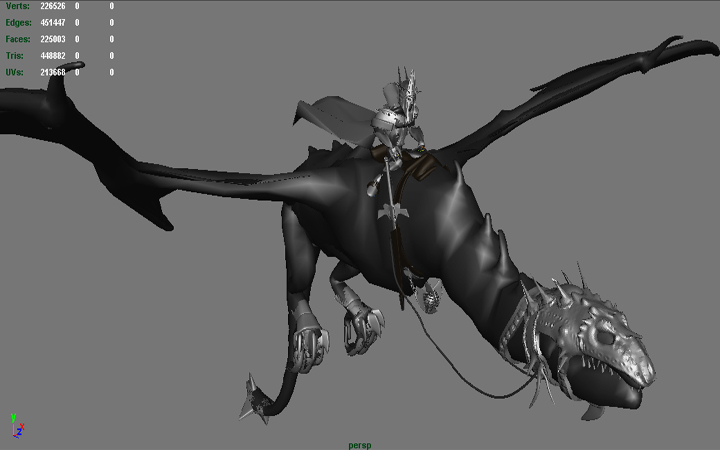Click the Tris count 448882
Viewport: 720px width, 450px height.
(53, 56)
